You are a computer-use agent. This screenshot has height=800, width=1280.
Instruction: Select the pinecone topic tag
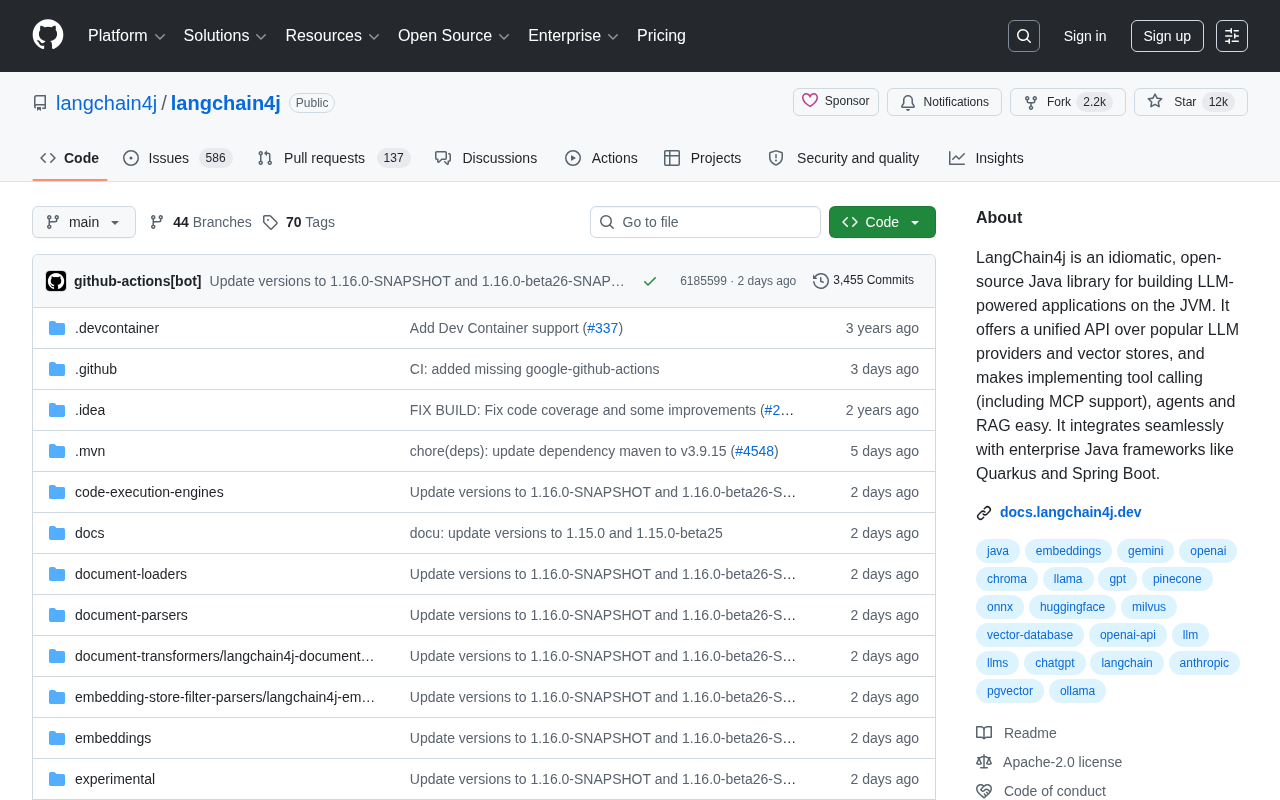point(1177,579)
